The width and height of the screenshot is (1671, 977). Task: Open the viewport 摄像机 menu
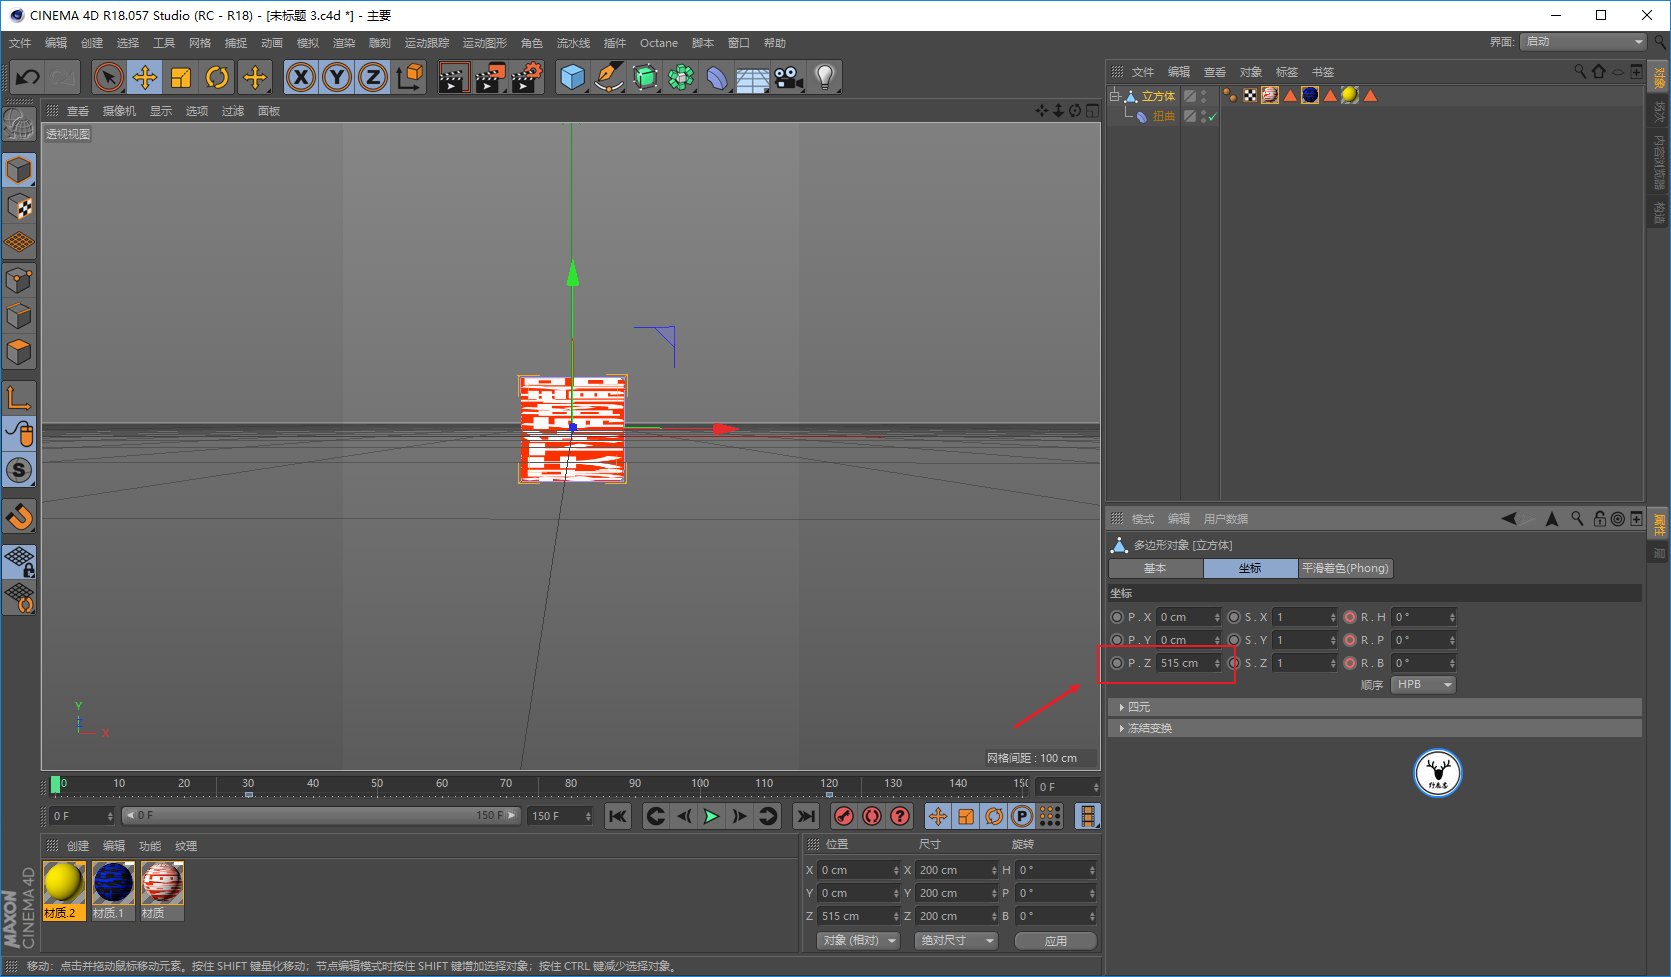[119, 111]
